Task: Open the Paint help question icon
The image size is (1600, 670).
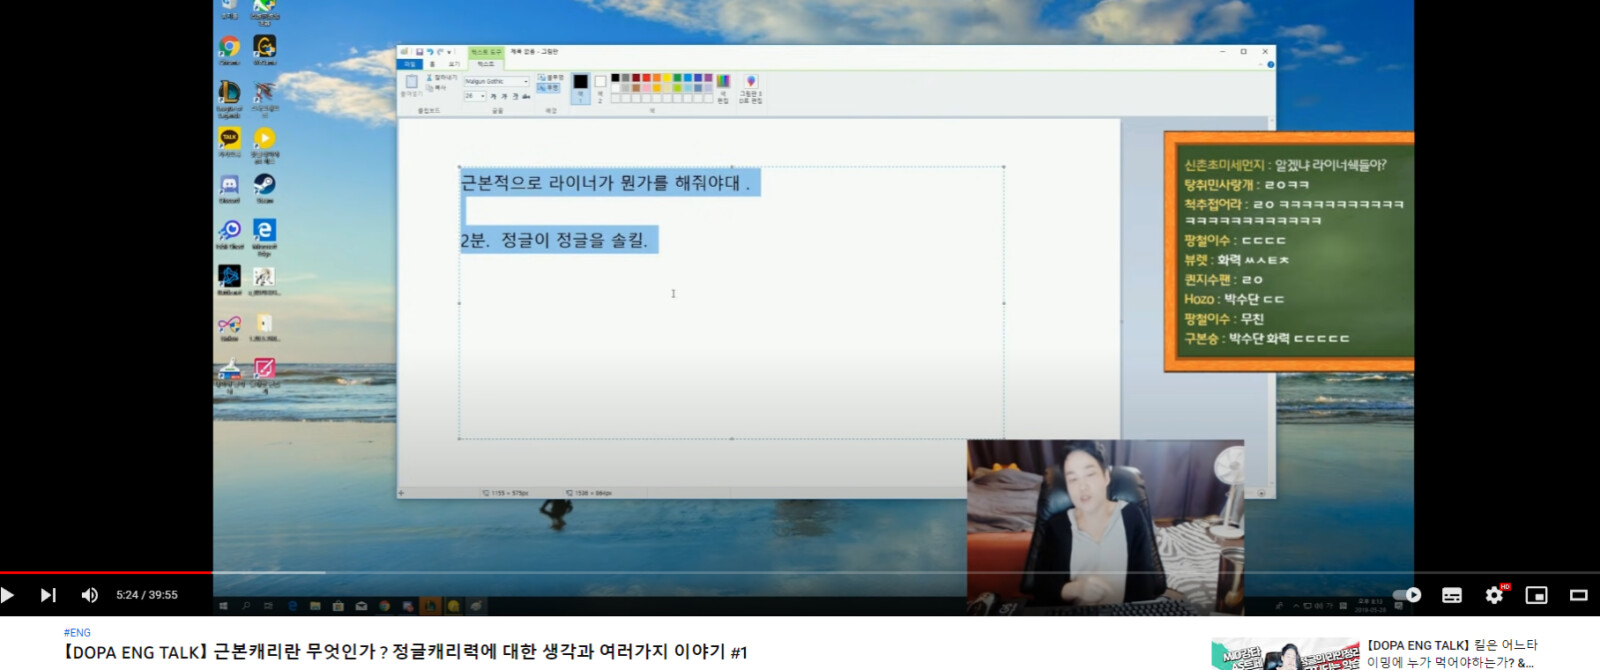Action: click(1271, 64)
